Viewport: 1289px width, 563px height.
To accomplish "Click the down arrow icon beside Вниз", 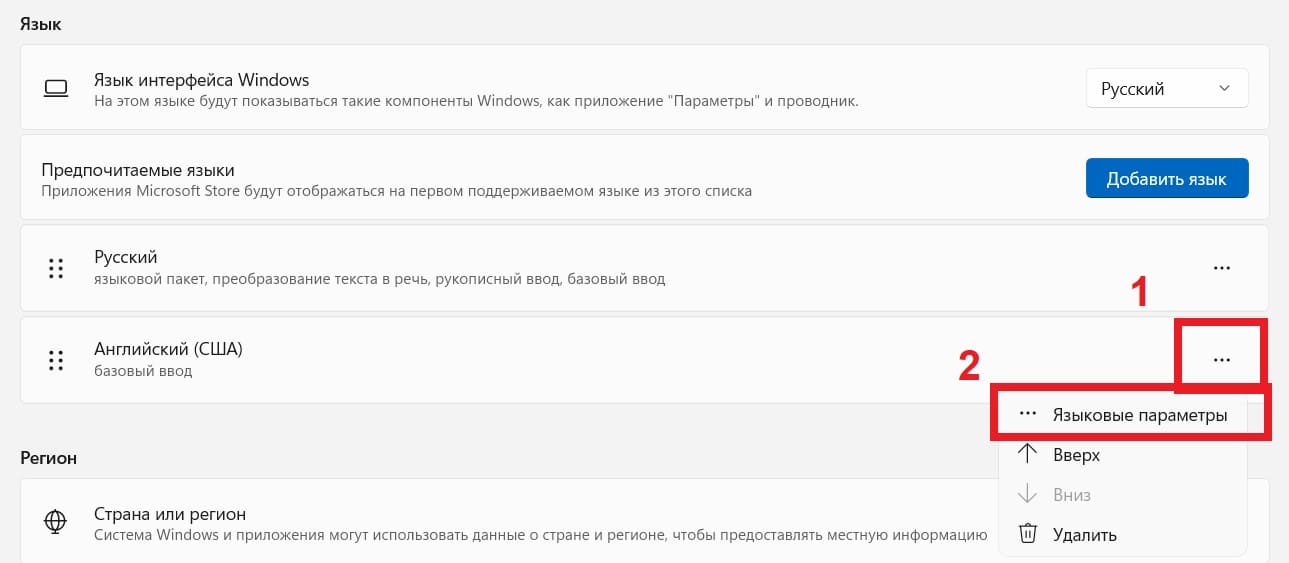I will click(x=1026, y=495).
